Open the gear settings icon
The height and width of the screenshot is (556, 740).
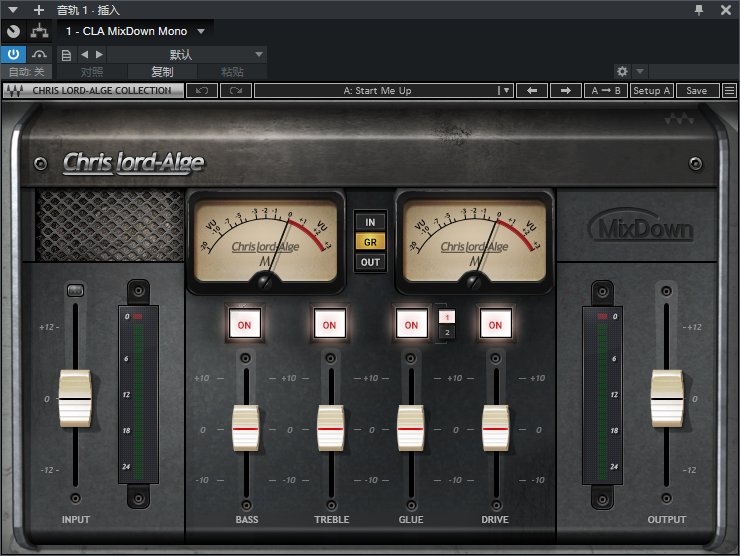coord(622,71)
